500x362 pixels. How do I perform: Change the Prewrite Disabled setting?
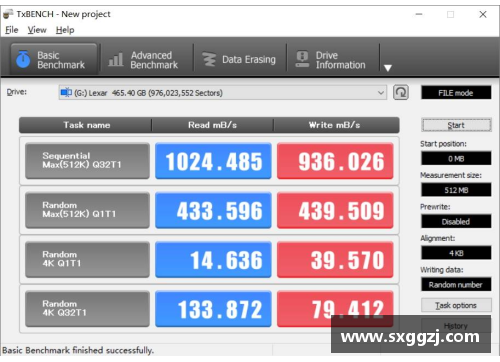[456, 222]
